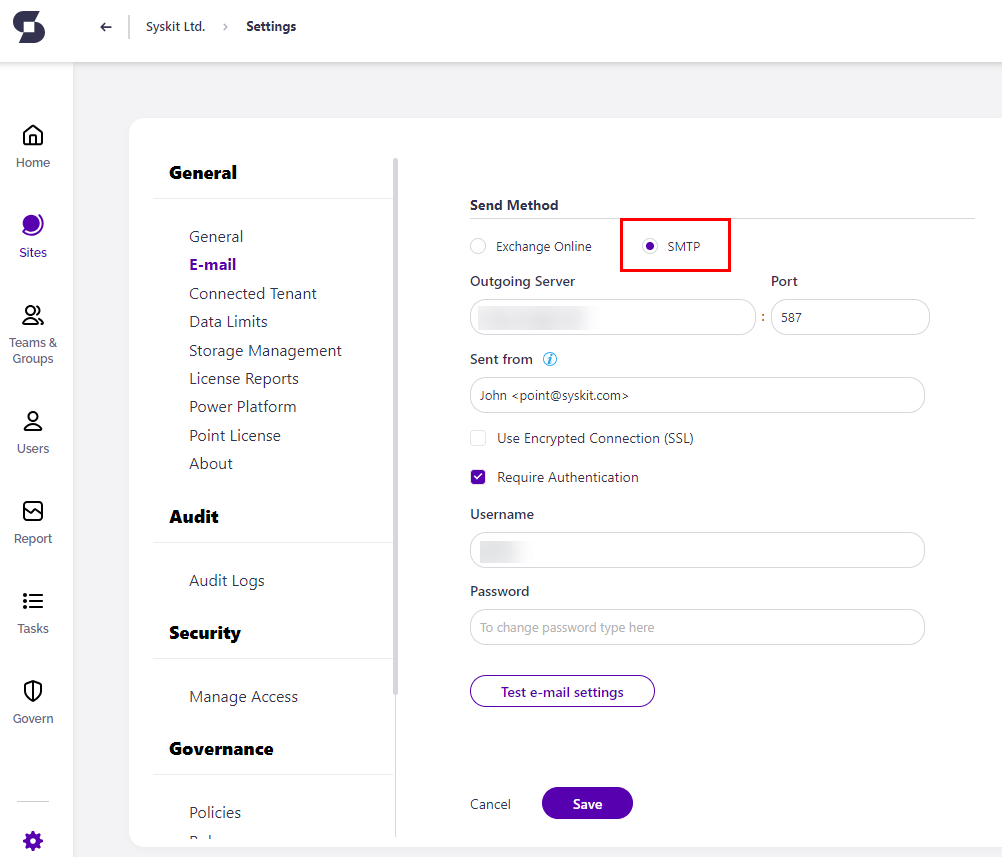1002x857 pixels.
Task: Open Audit Logs settings
Action: tap(226, 580)
